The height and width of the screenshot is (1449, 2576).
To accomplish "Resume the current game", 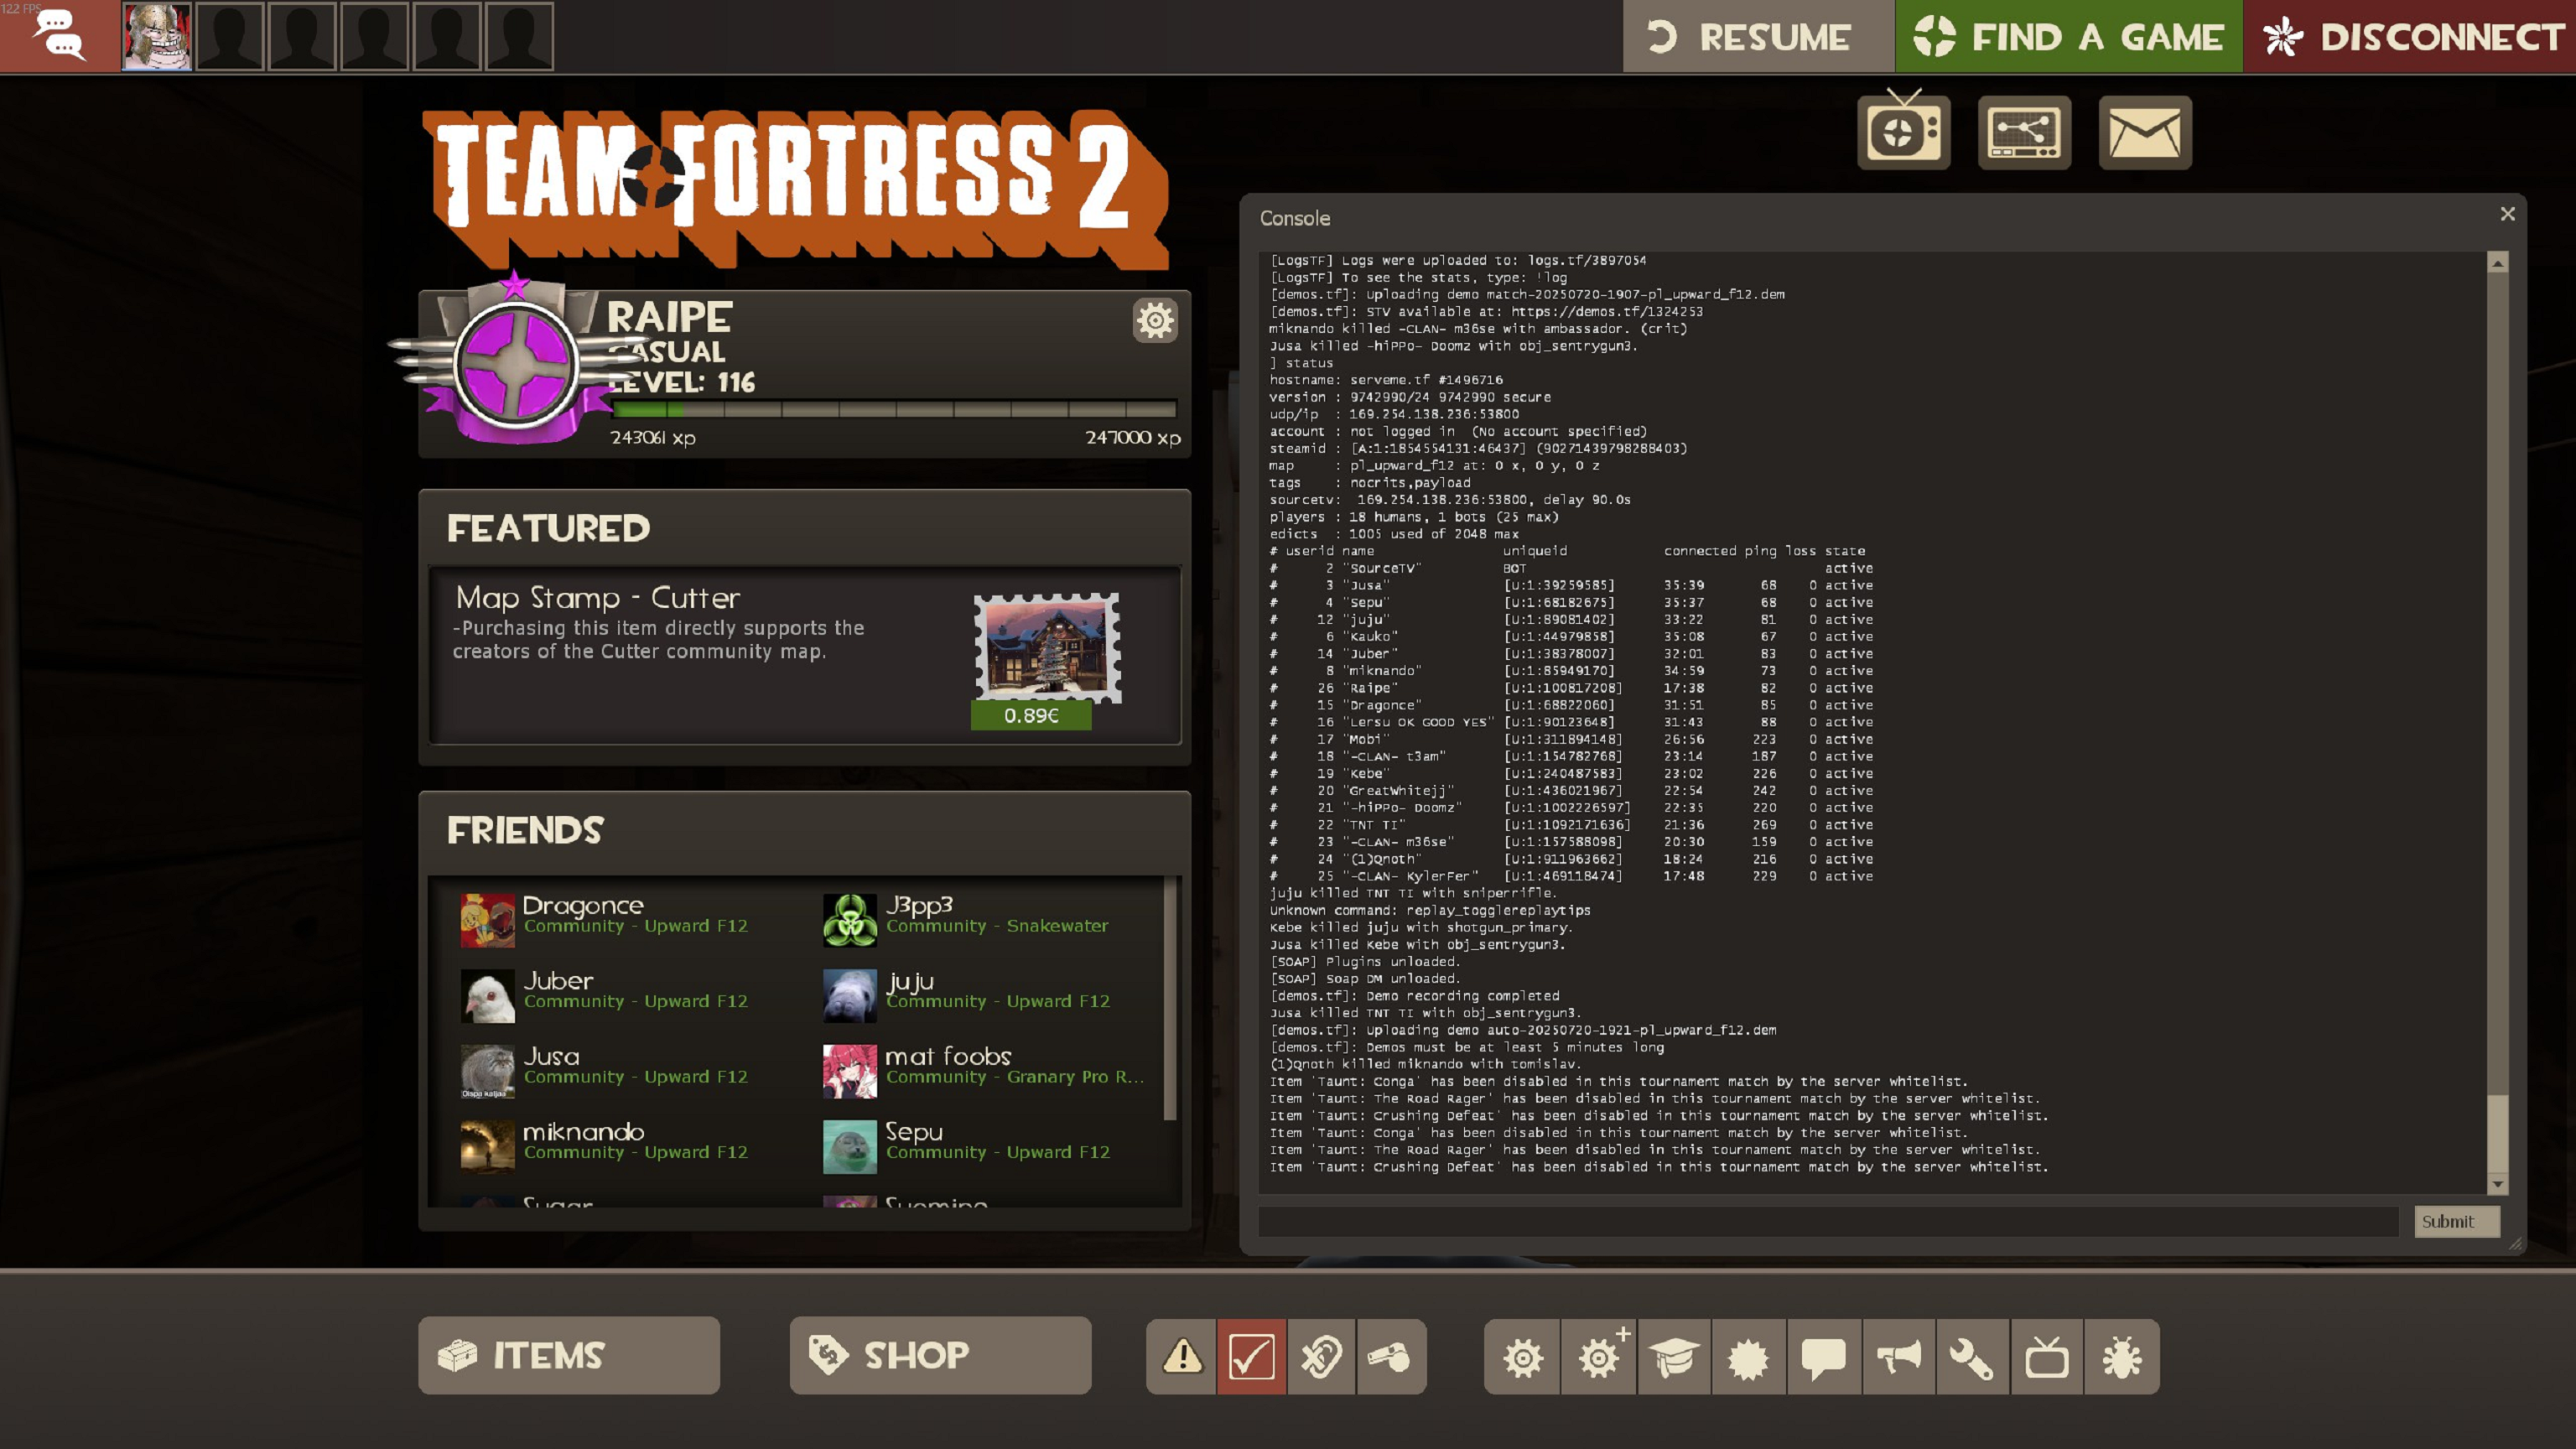I will (x=1758, y=37).
